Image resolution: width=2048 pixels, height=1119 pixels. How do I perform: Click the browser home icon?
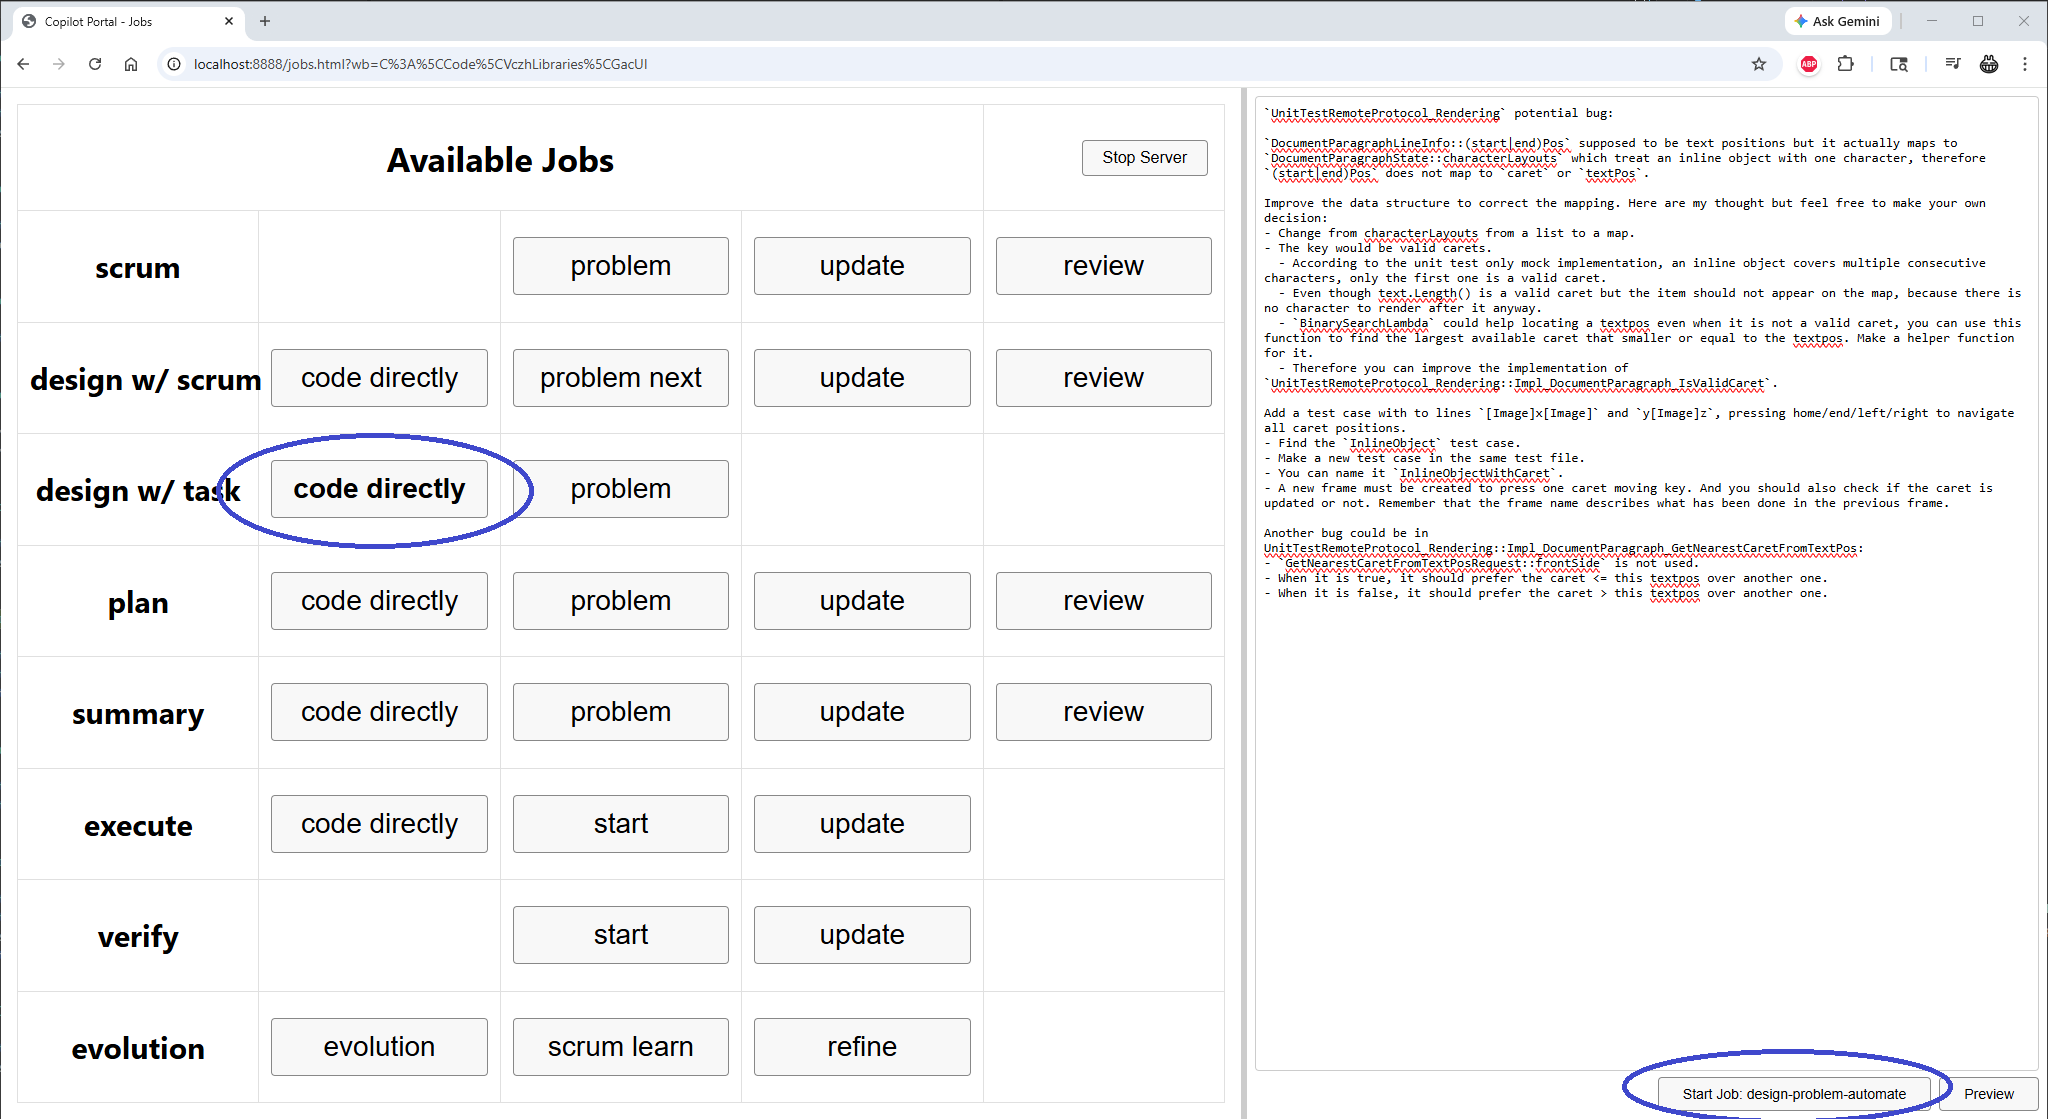pyautogui.click(x=131, y=64)
